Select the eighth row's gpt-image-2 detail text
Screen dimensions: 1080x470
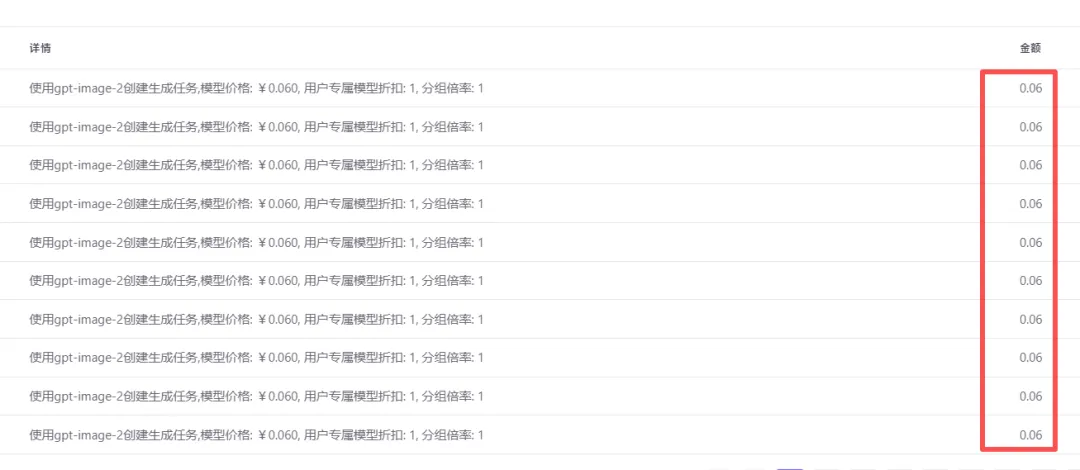point(256,358)
